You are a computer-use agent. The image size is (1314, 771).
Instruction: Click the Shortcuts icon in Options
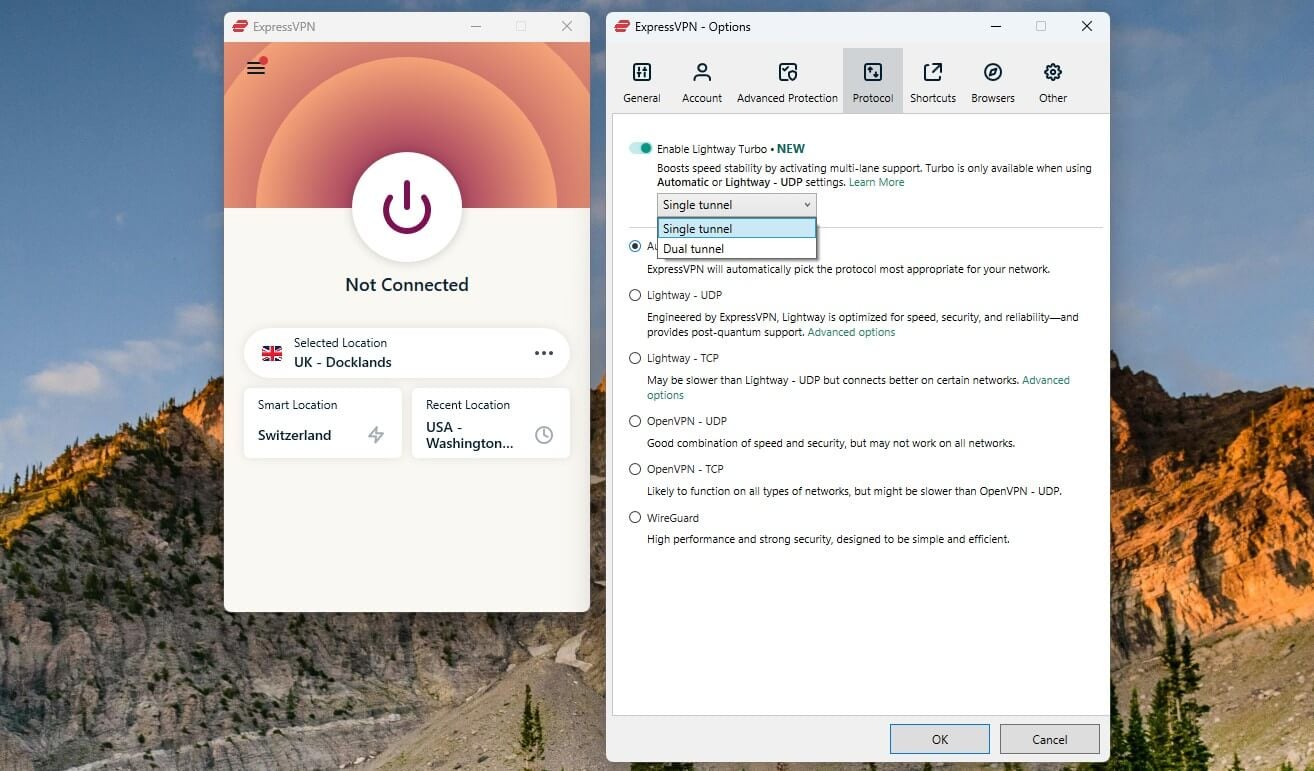point(932,79)
